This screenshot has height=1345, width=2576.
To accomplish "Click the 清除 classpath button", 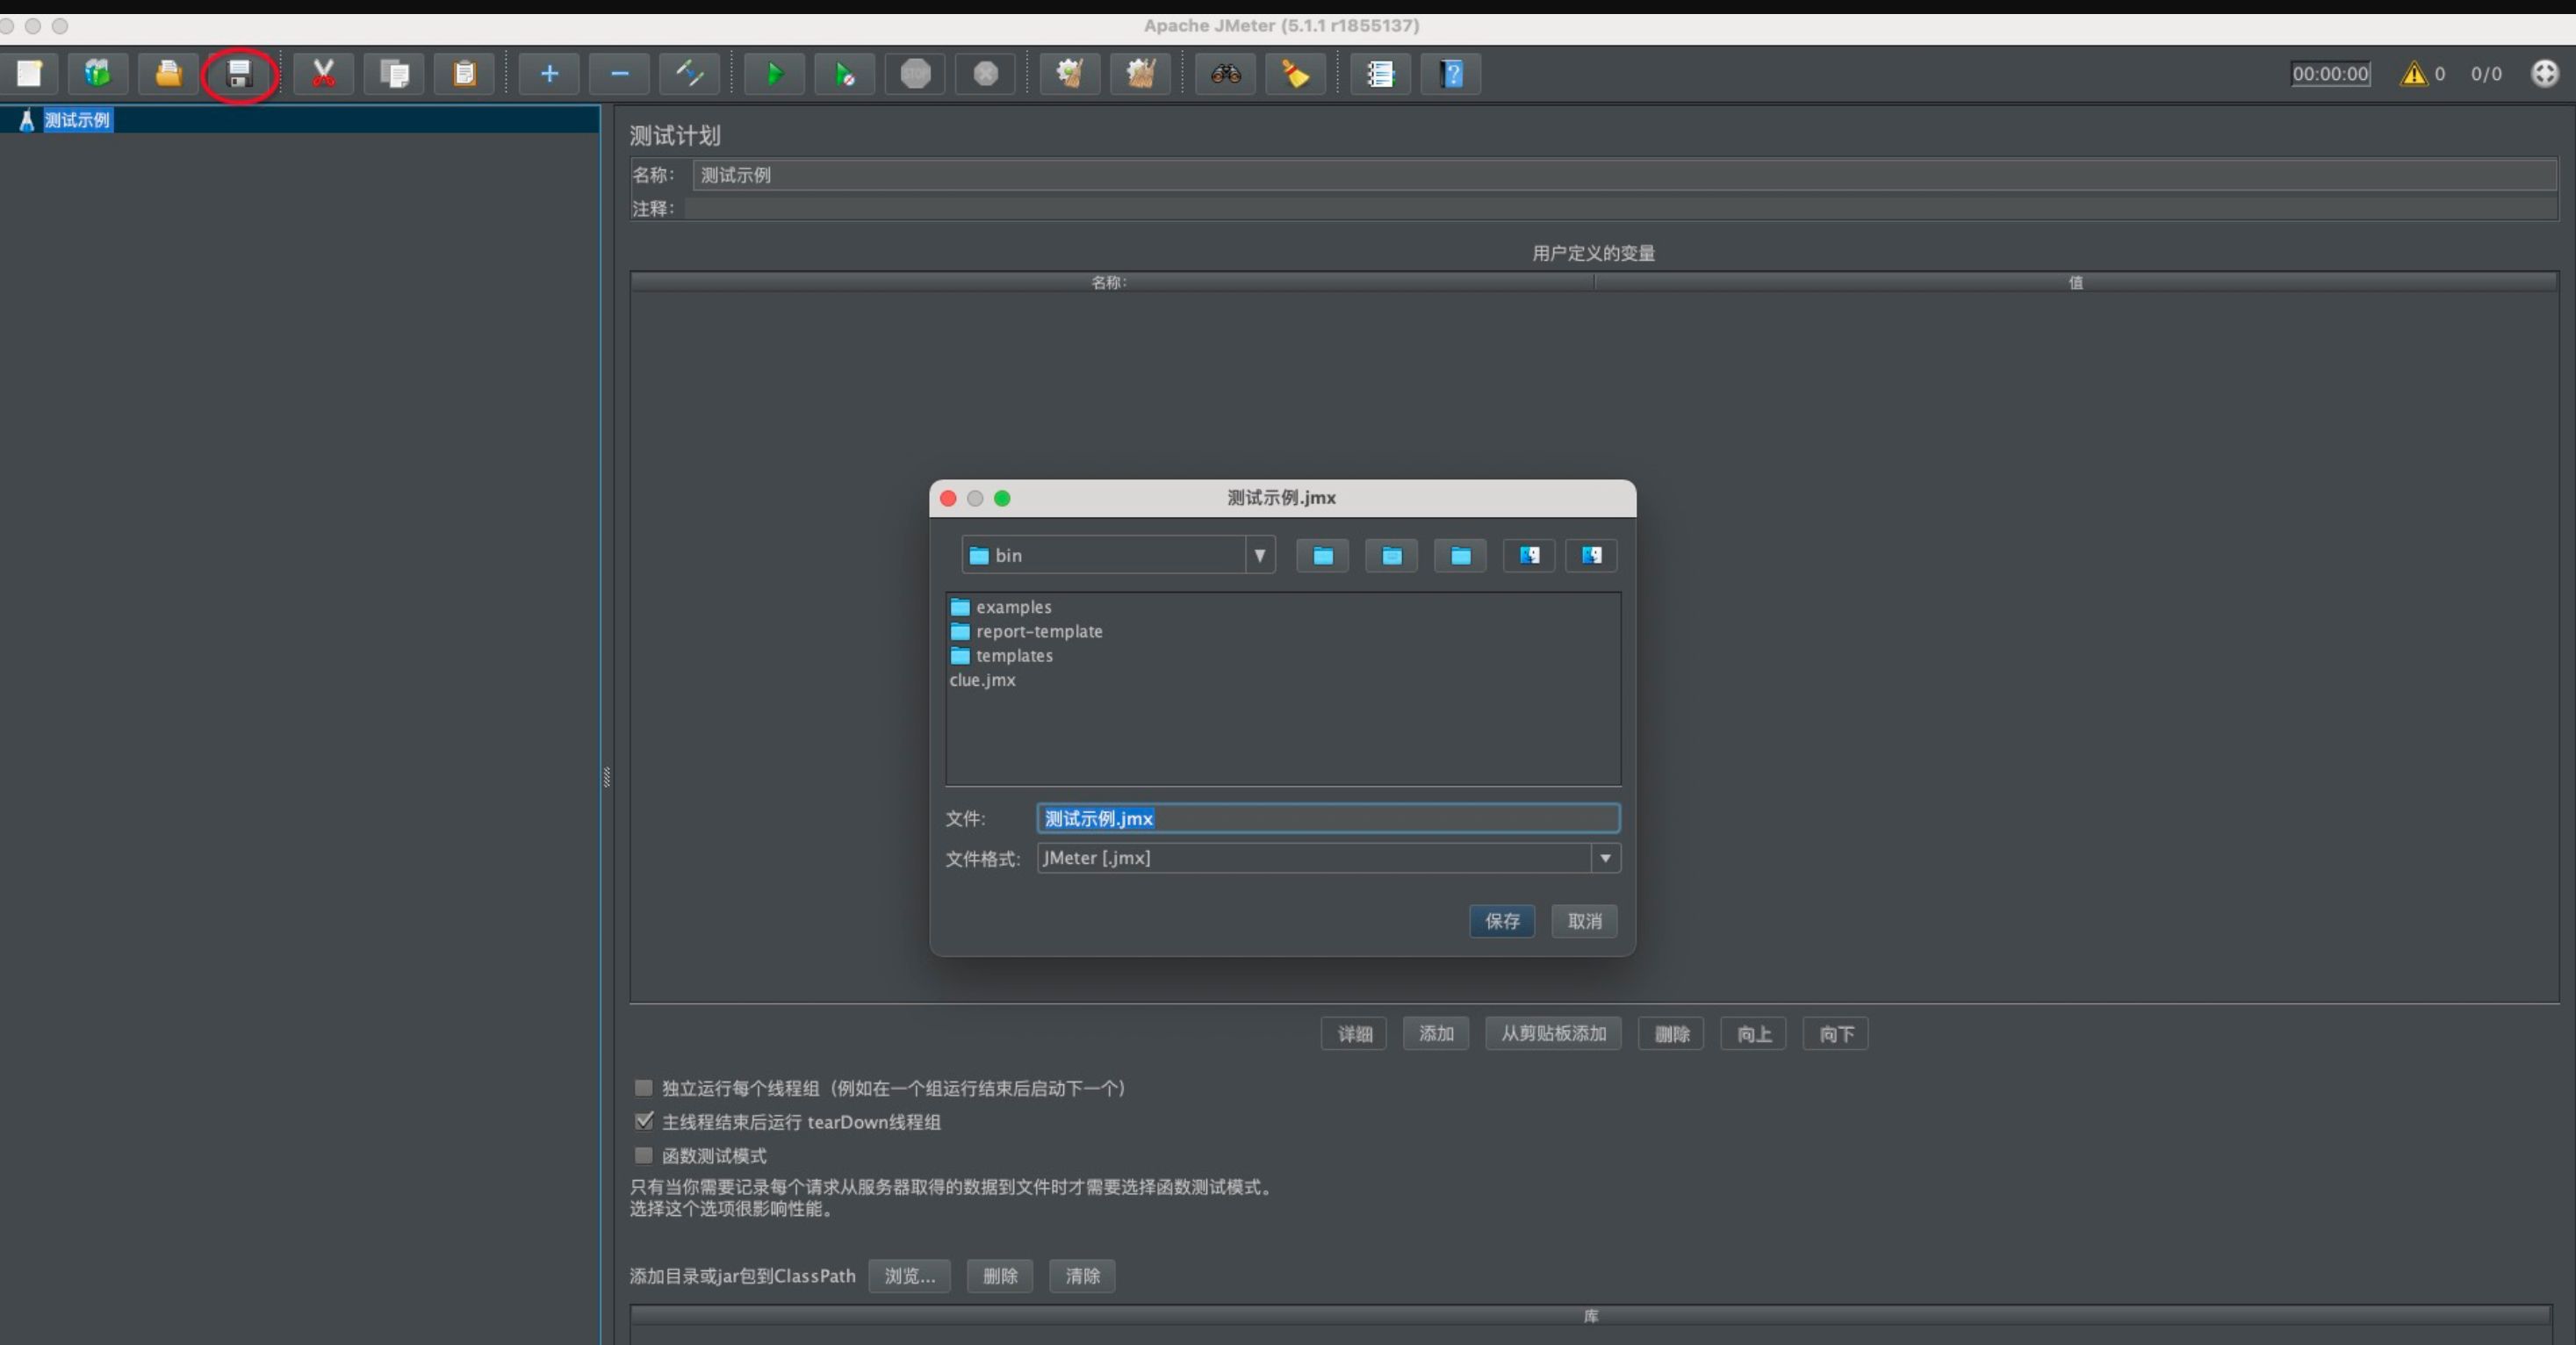I will coord(1082,1276).
